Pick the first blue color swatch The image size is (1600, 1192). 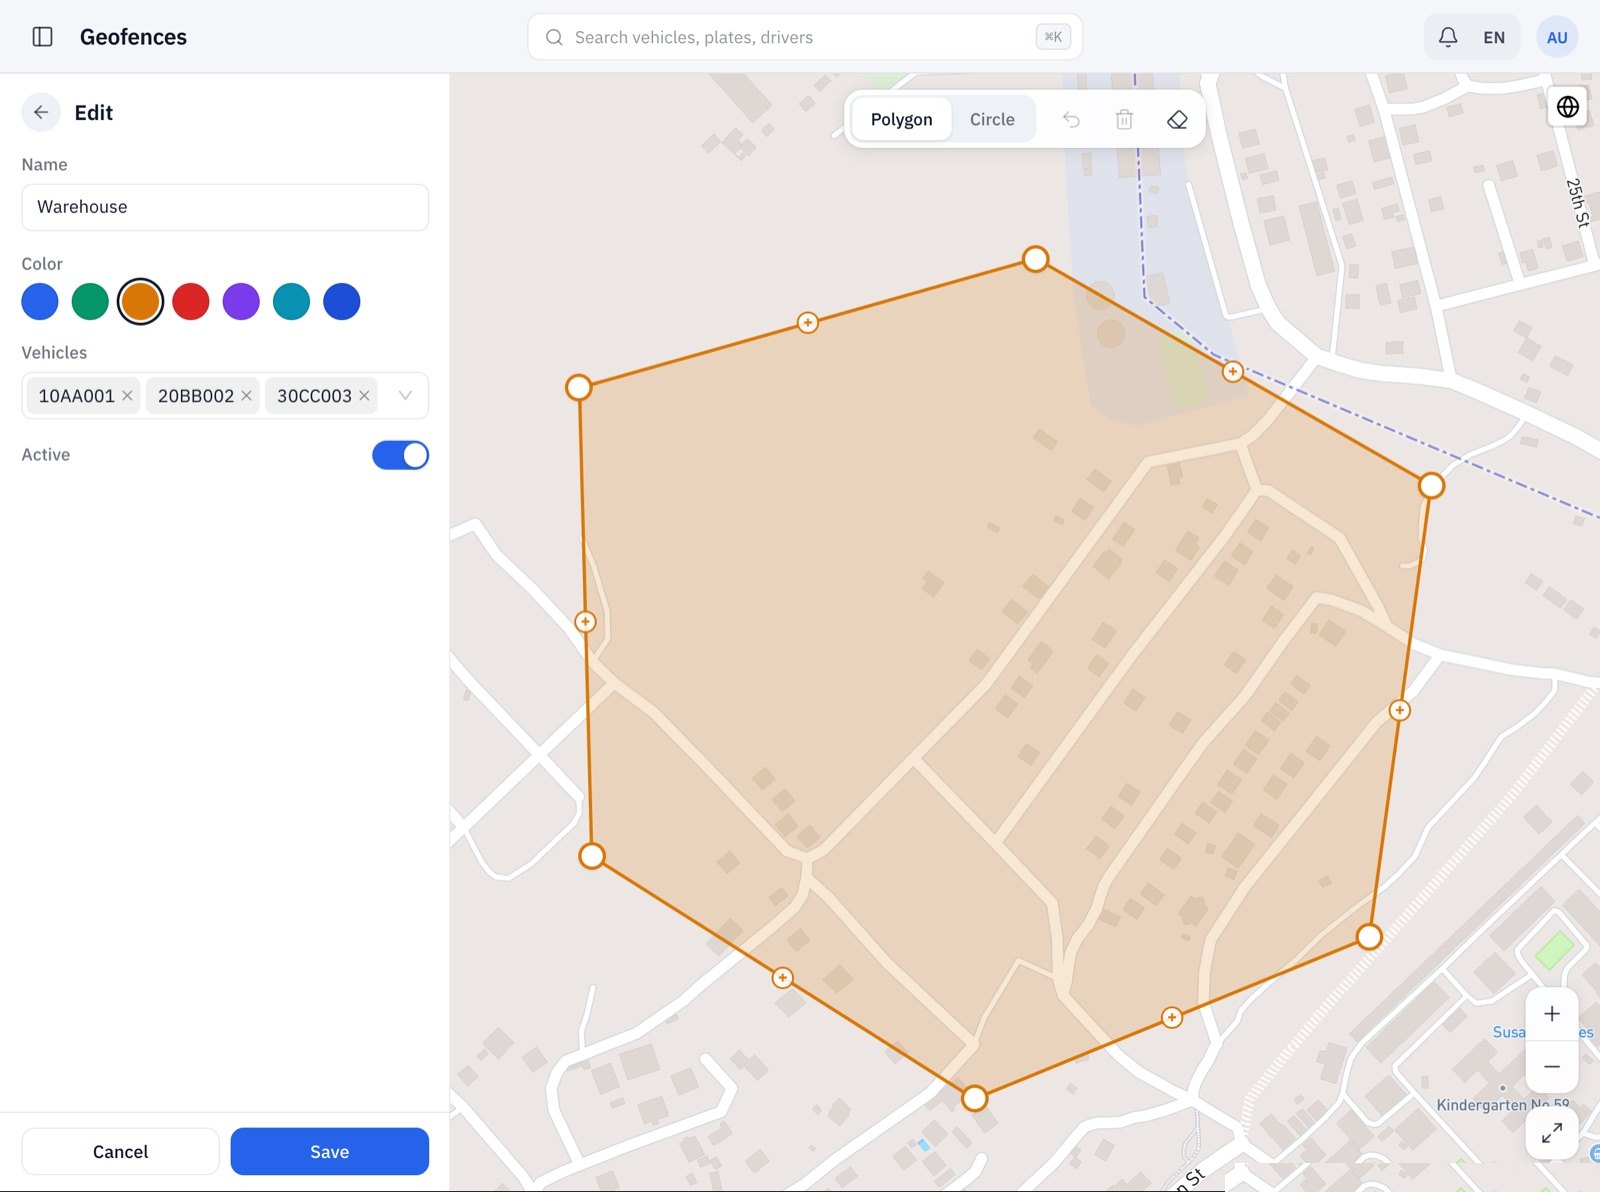tap(40, 302)
